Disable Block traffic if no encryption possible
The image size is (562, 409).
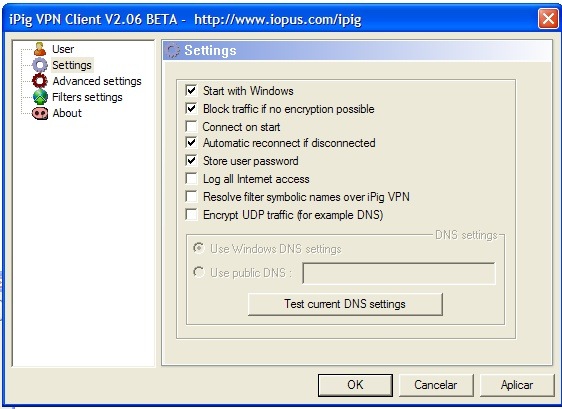point(191,108)
